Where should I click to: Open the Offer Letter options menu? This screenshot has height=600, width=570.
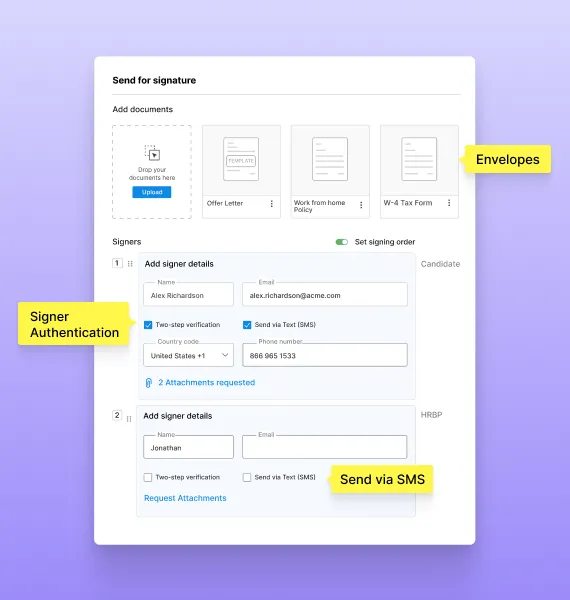[272, 204]
